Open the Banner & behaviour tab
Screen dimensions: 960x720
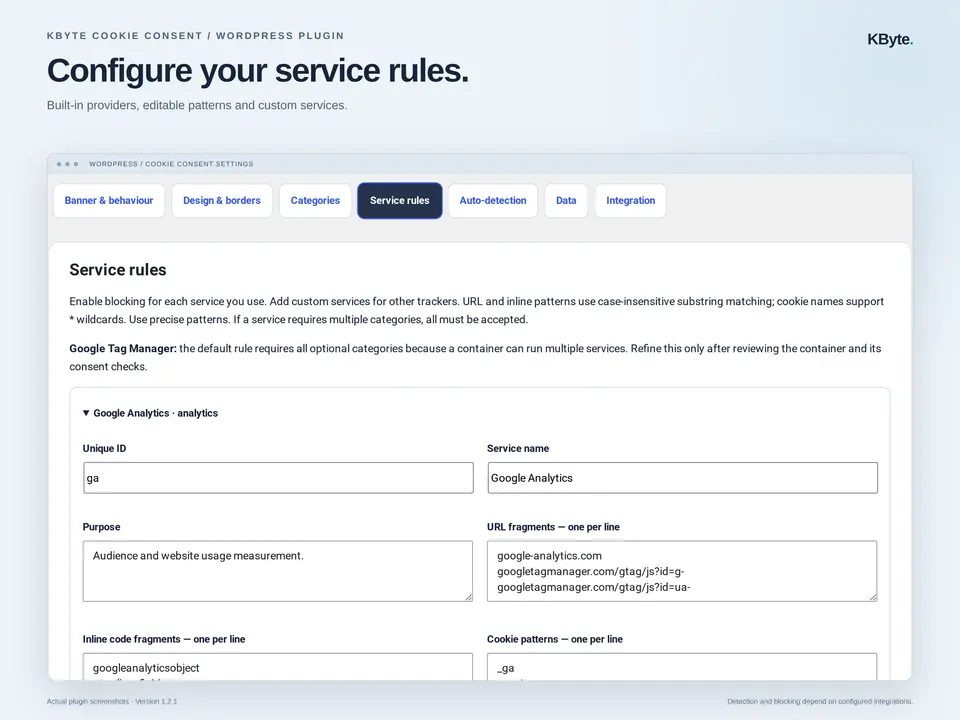109,200
